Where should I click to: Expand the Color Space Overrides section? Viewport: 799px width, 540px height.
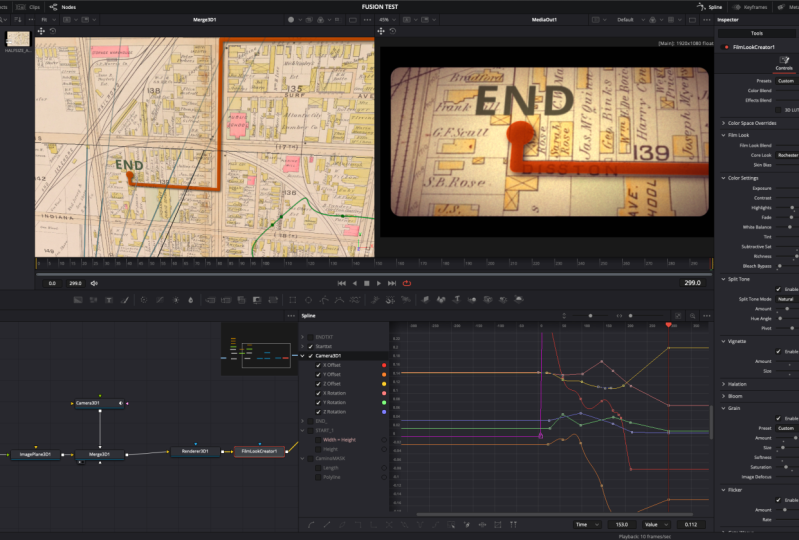(724, 123)
